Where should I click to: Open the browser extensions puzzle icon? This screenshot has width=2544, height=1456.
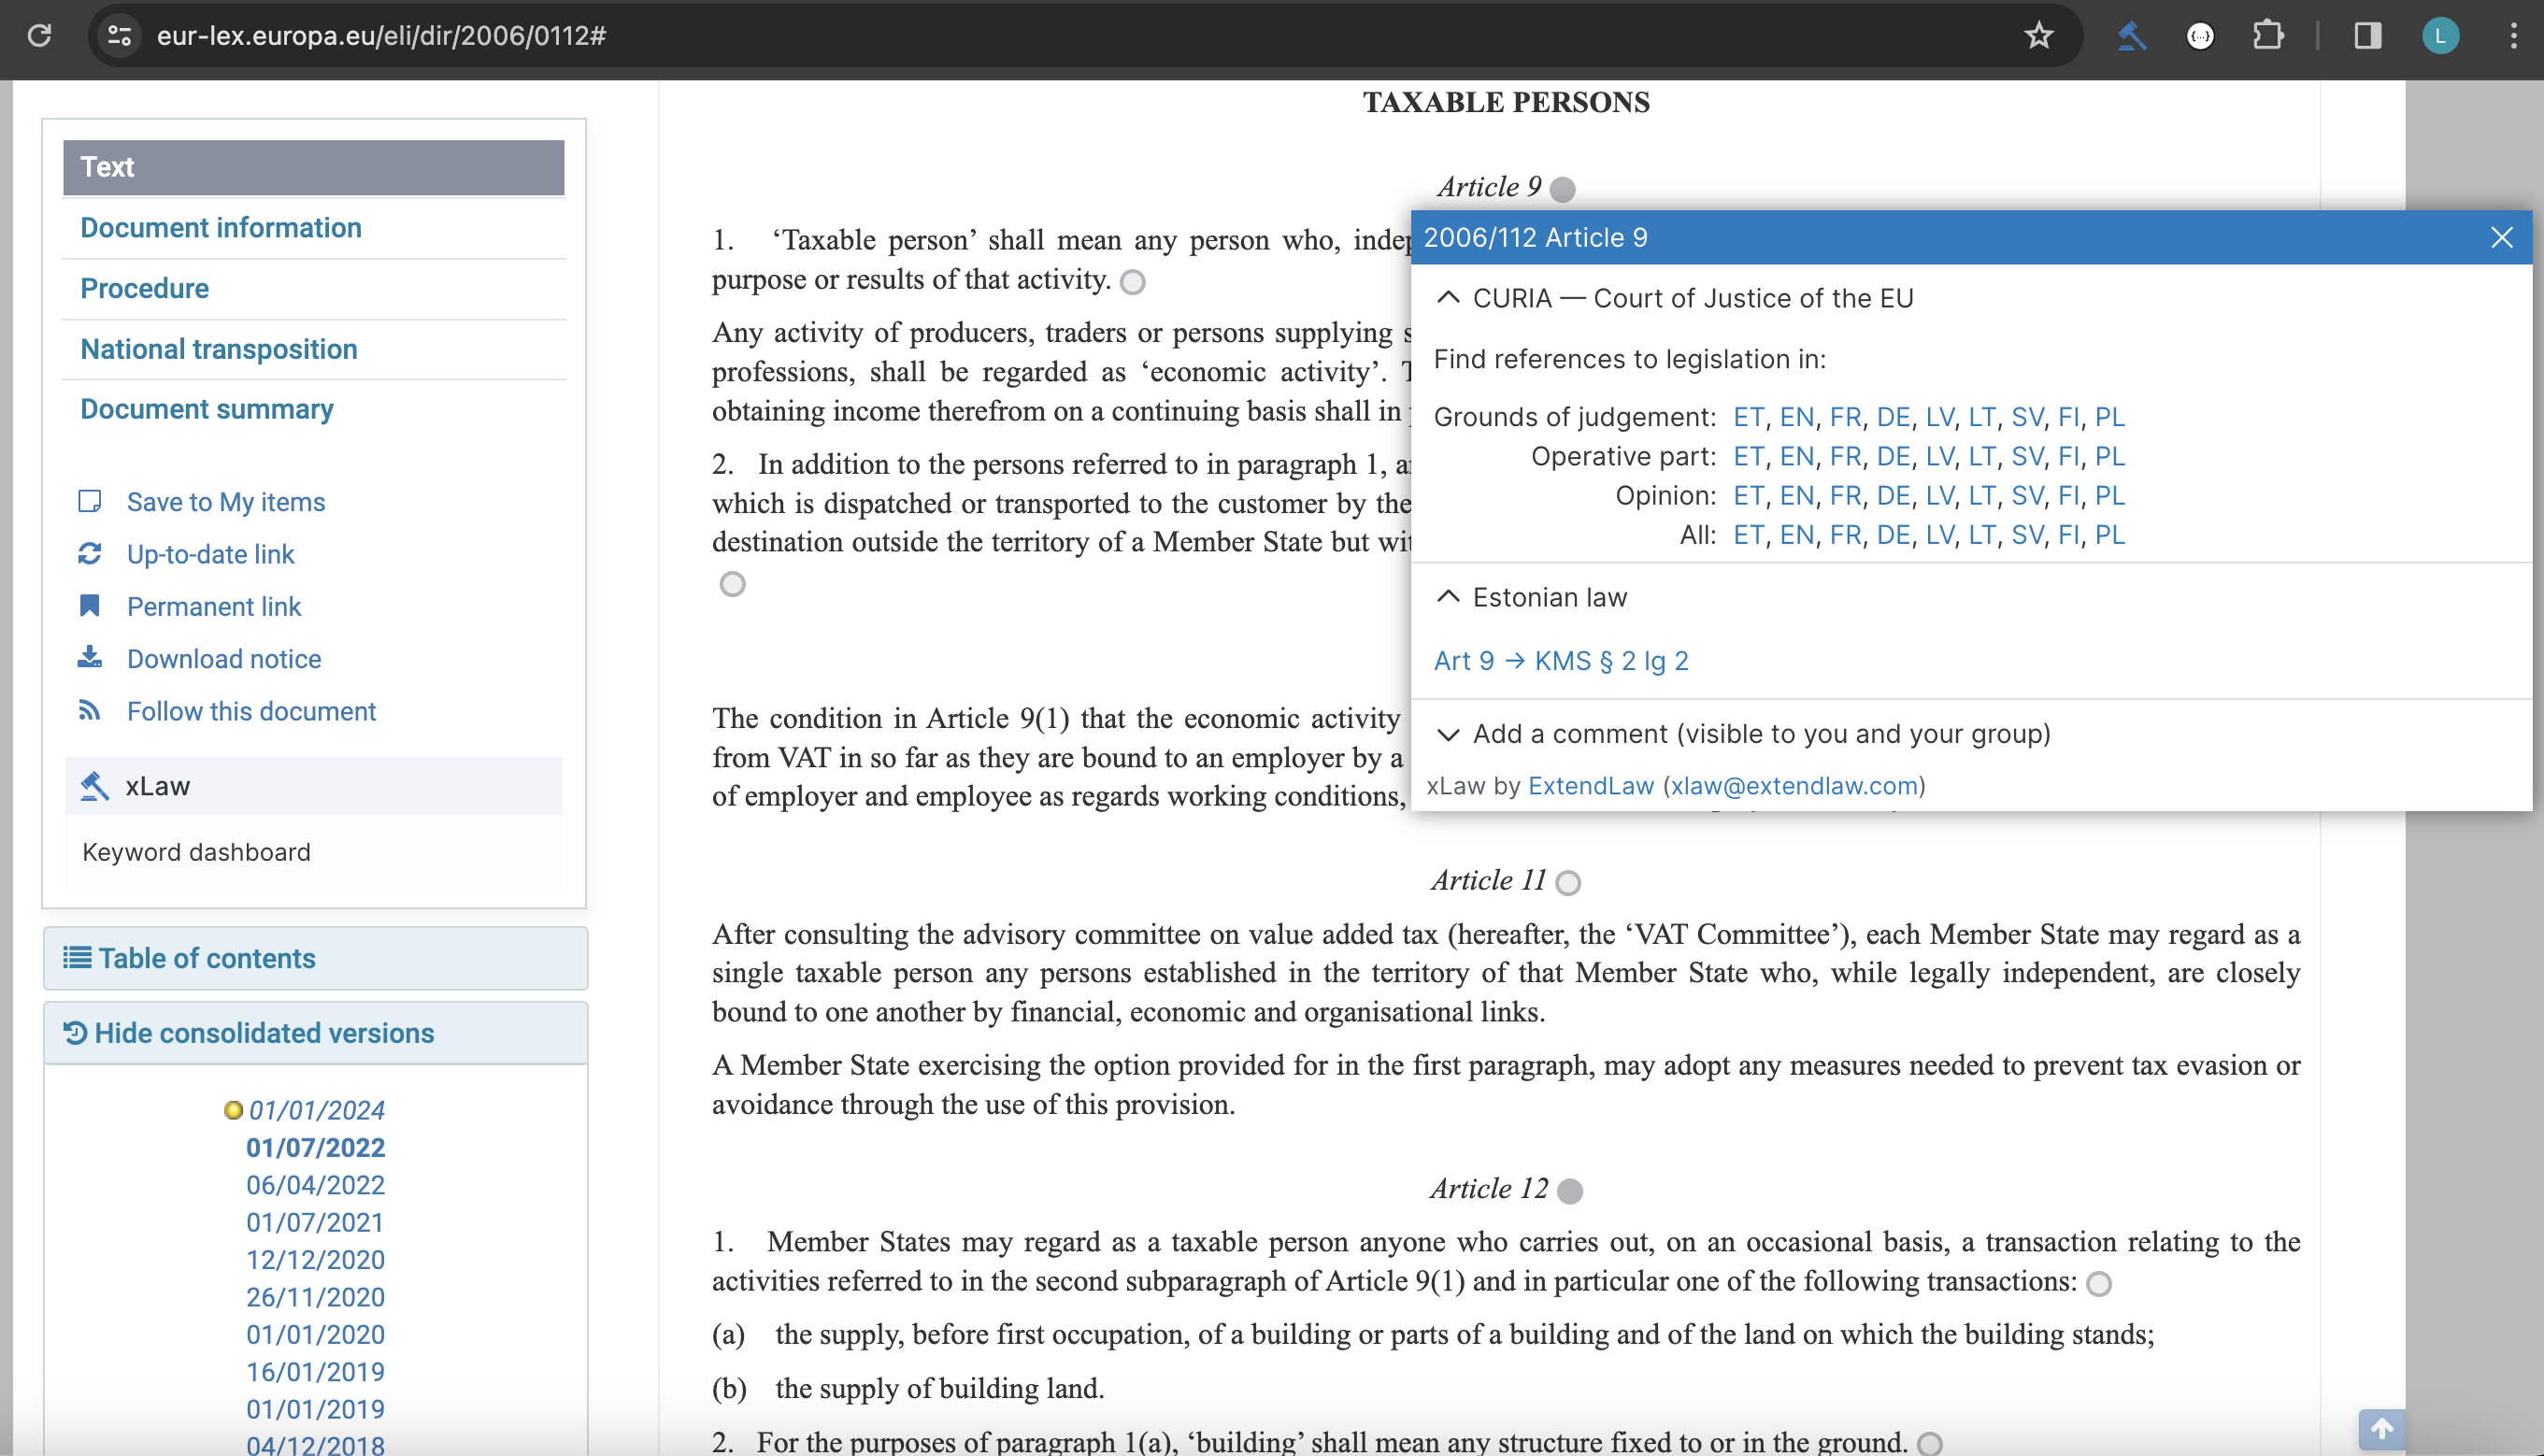[2267, 36]
